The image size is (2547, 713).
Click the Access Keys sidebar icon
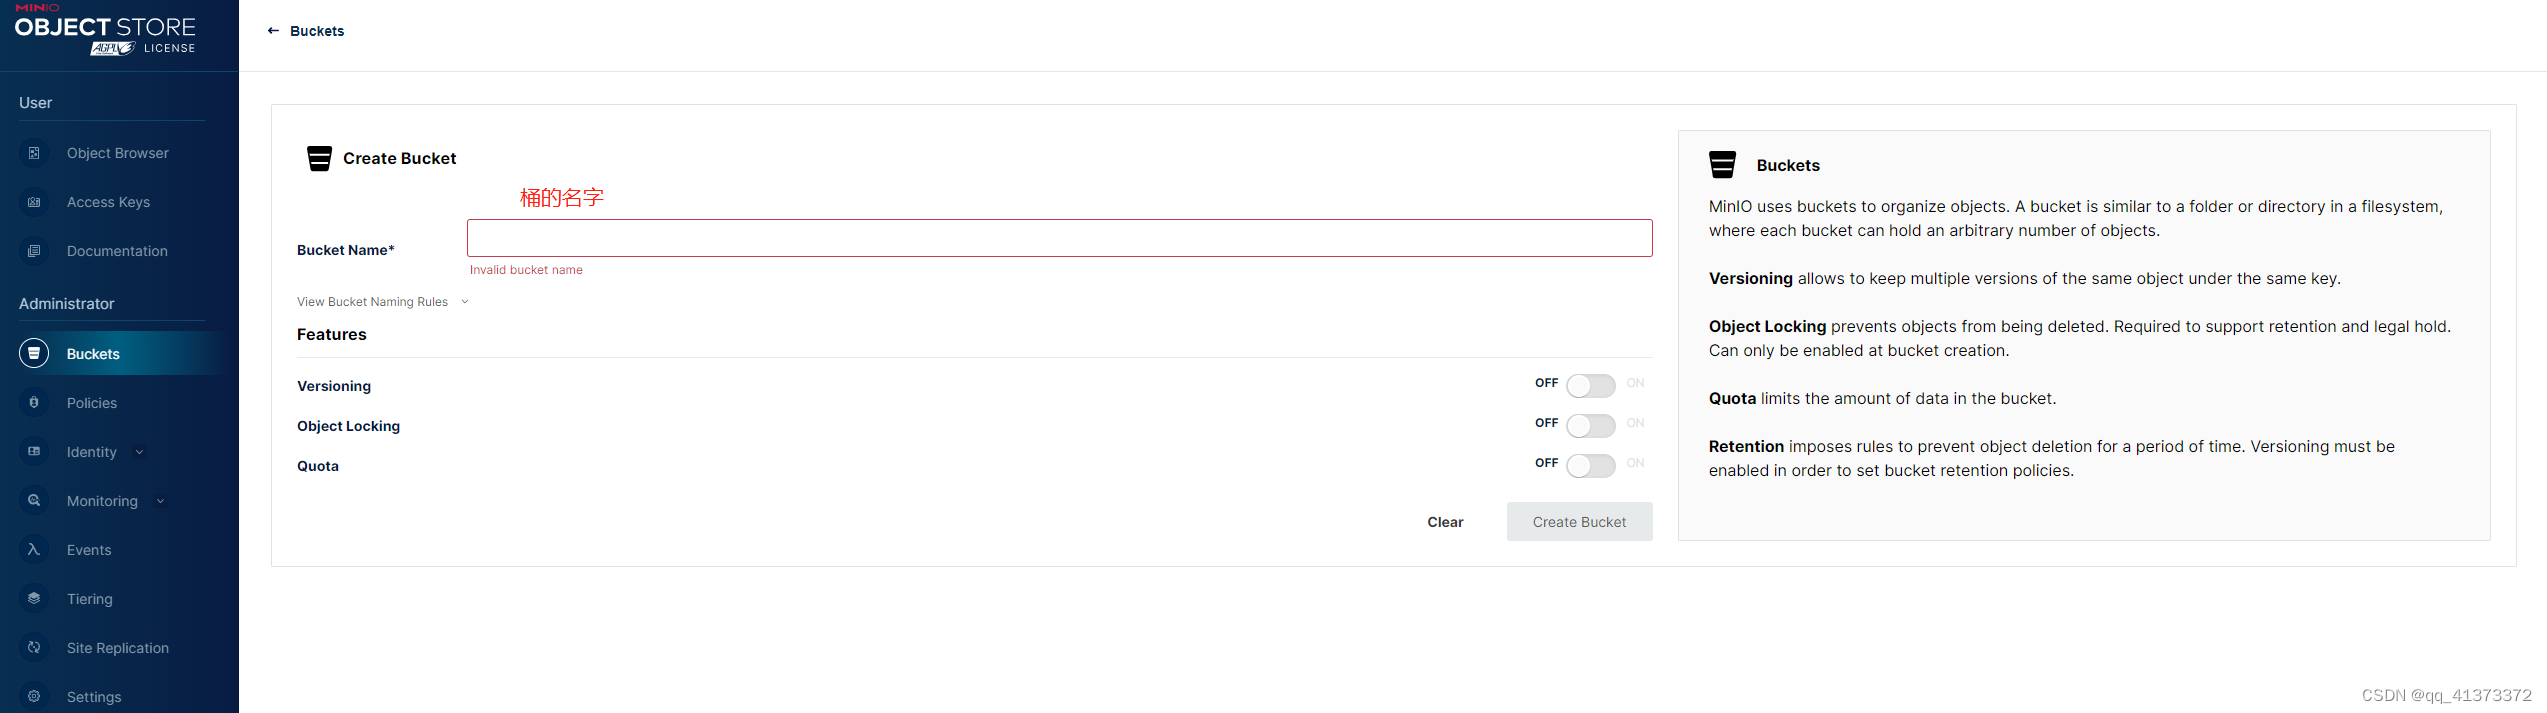tap(34, 202)
